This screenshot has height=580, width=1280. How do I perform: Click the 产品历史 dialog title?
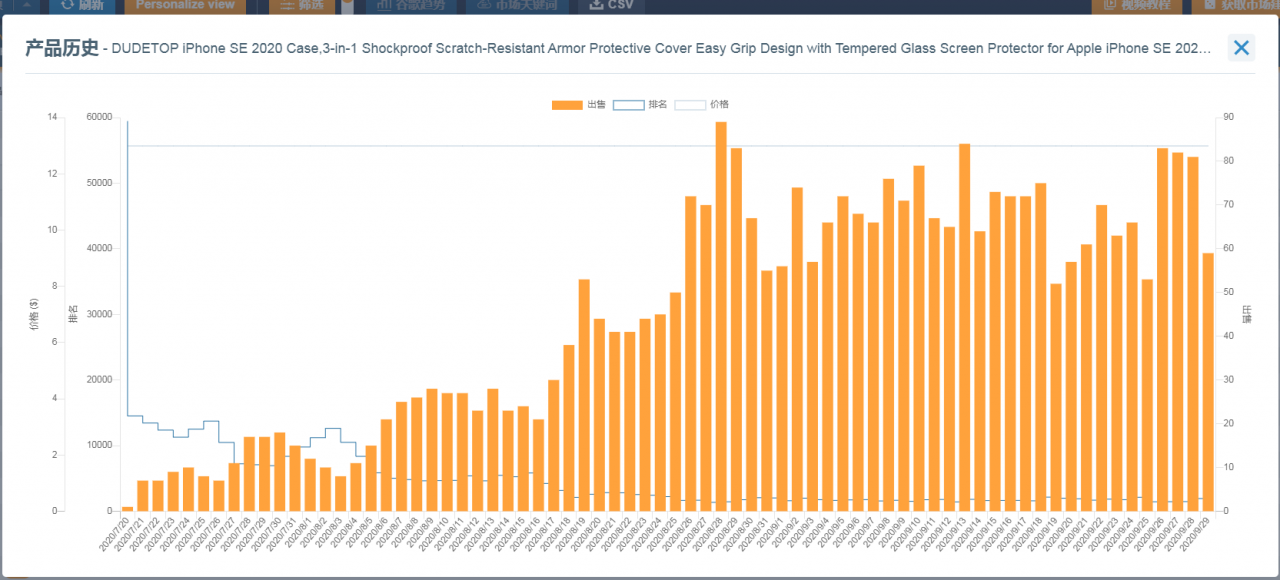[x=62, y=47]
